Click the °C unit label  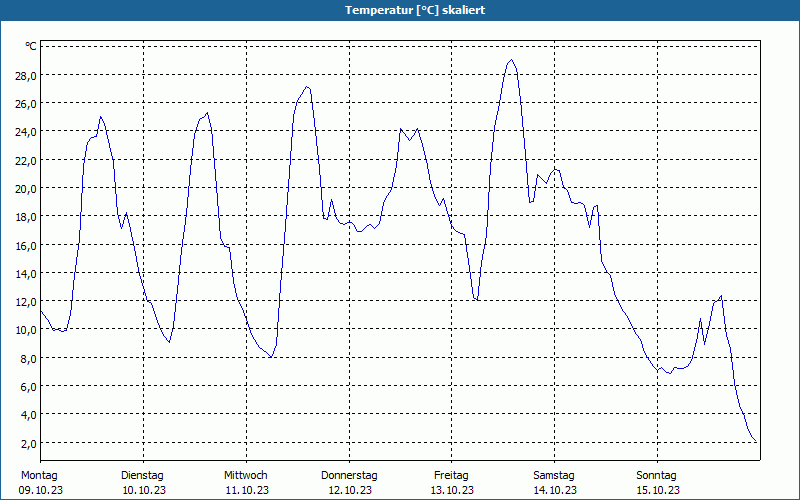click(x=31, y=46)
